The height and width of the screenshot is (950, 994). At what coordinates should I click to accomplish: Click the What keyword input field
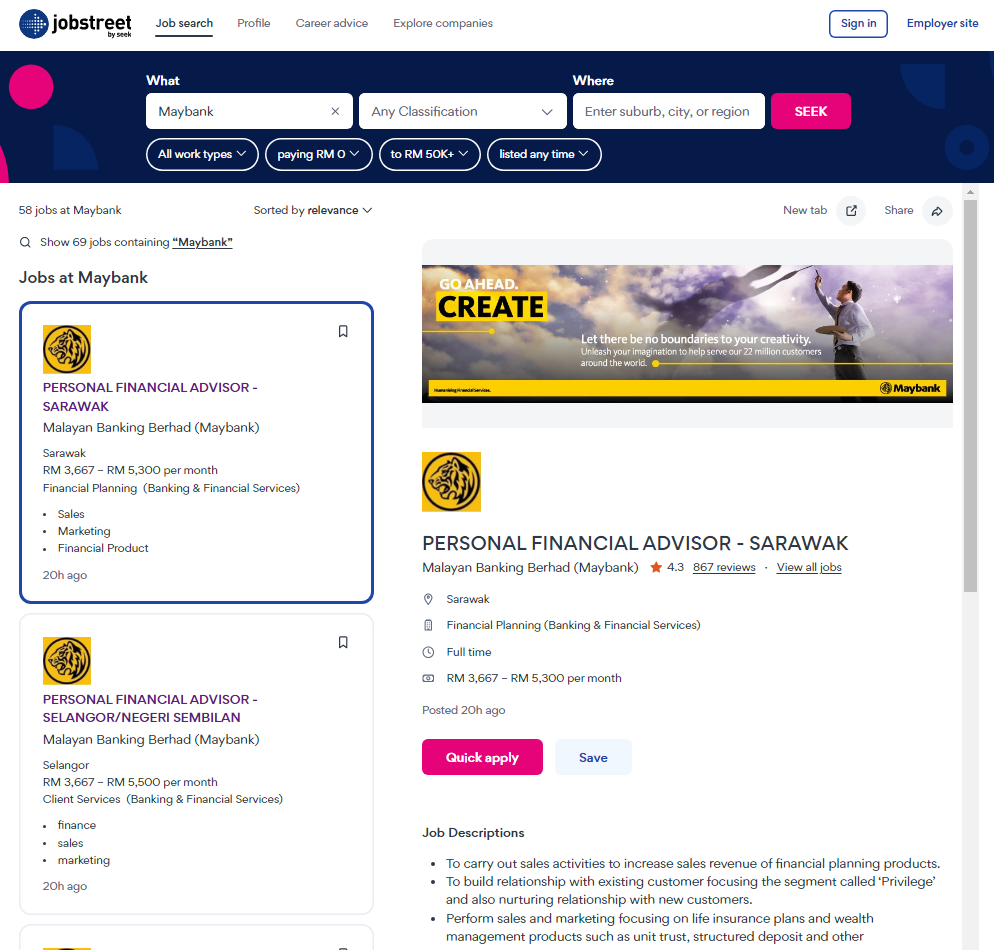coord(250,112)
